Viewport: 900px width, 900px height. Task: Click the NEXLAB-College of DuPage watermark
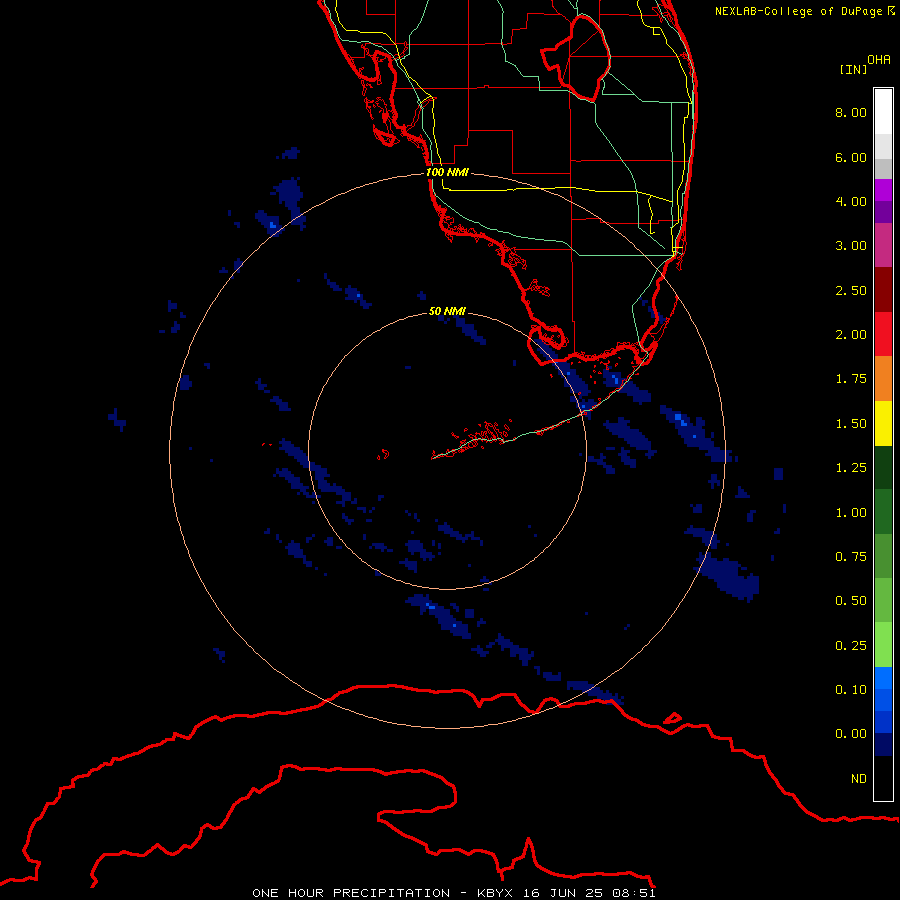(805, 11)
